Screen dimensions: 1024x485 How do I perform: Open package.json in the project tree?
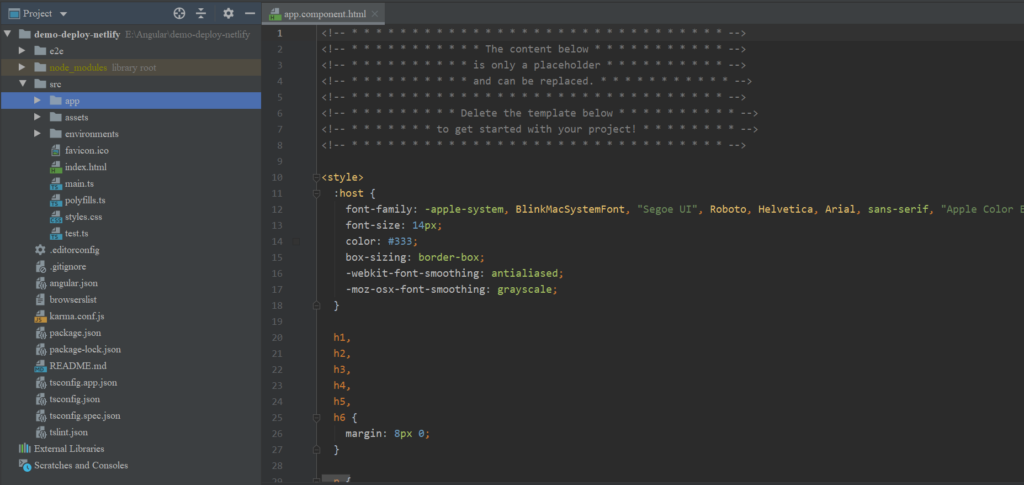pos(74,332)
